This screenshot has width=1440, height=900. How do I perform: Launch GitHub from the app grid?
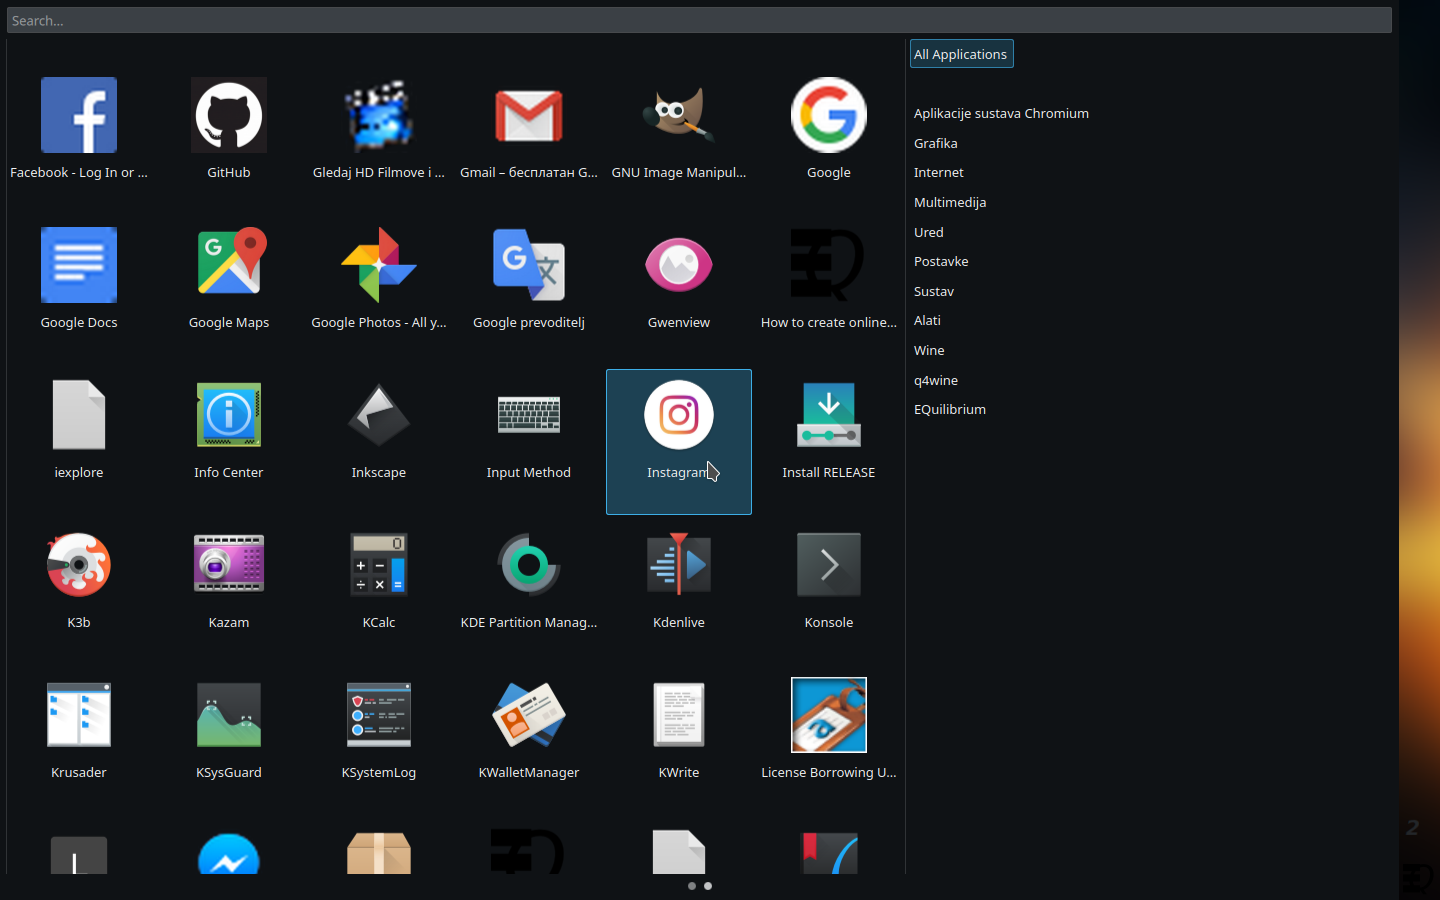pyautogui.click(x=229, y=115)
